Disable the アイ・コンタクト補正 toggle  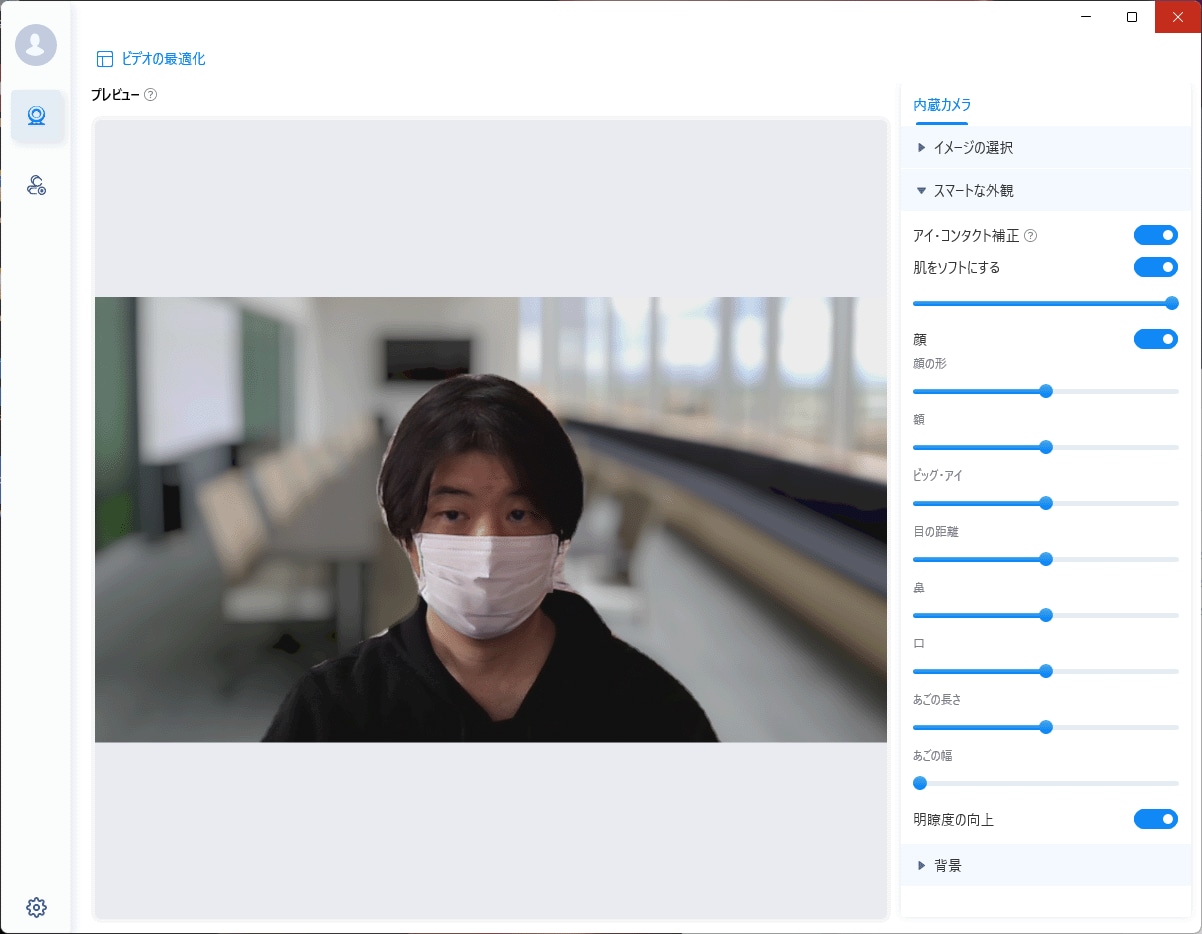tap(1155, 235)
